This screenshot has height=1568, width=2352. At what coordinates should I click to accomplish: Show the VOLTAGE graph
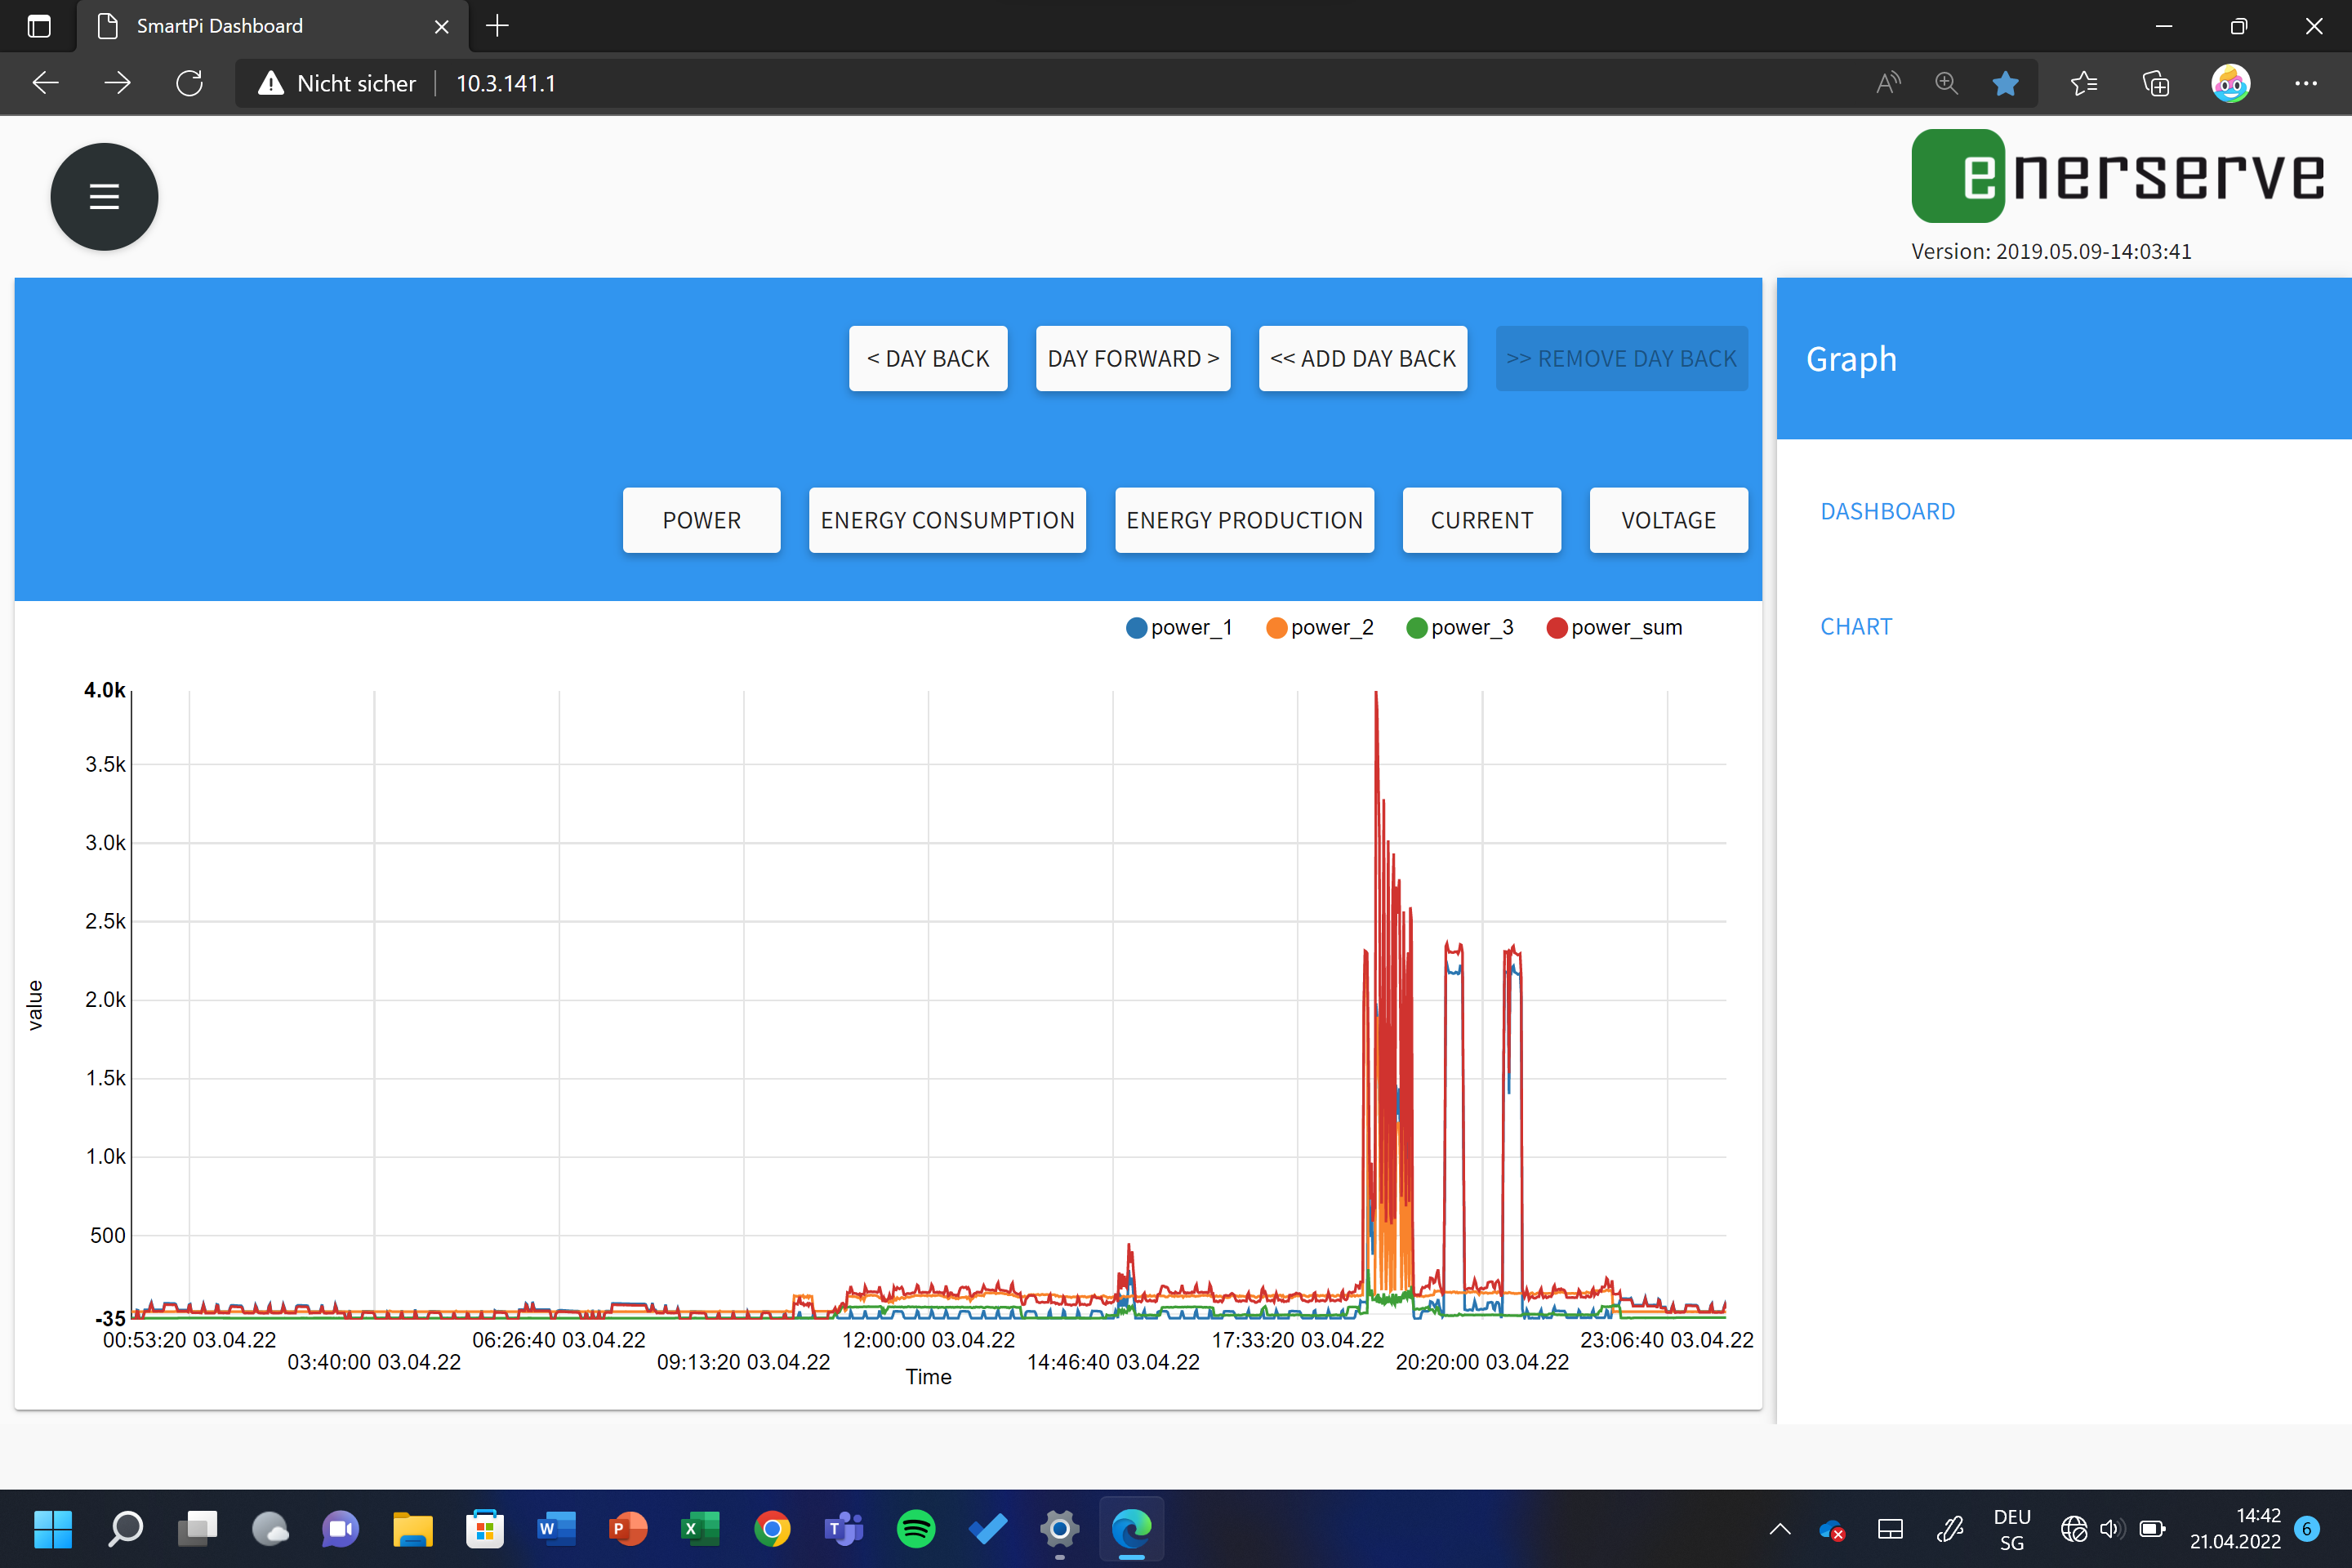click(x=1667, y=520)
